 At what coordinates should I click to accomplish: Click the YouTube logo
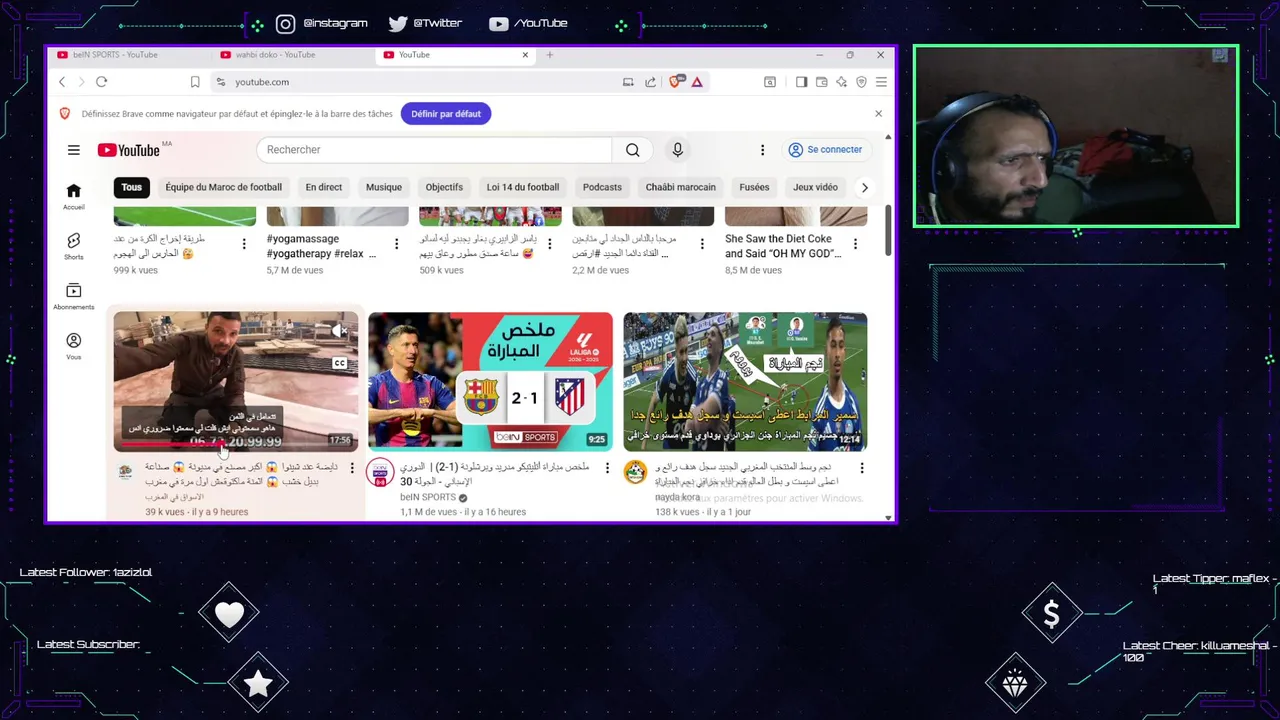(x=129, y=150)
